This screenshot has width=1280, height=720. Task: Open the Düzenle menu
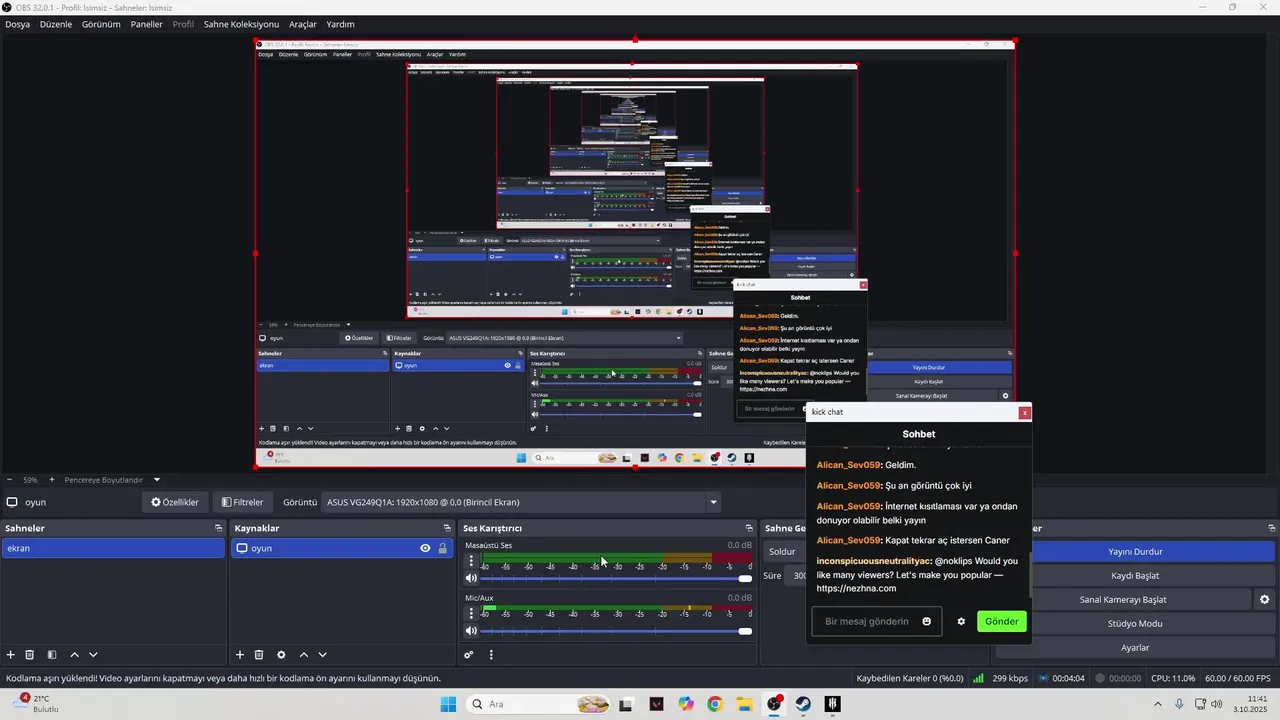[56, 24]
